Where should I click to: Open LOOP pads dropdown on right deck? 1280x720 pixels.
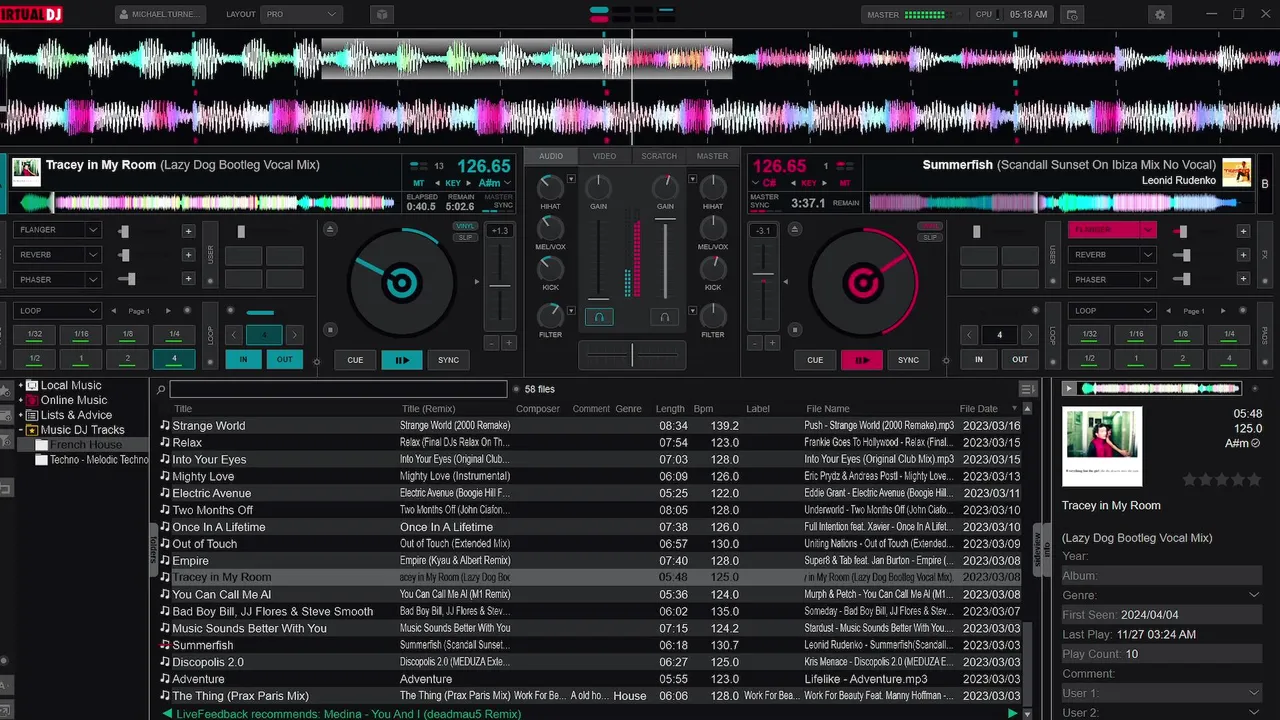point(1112,311)
